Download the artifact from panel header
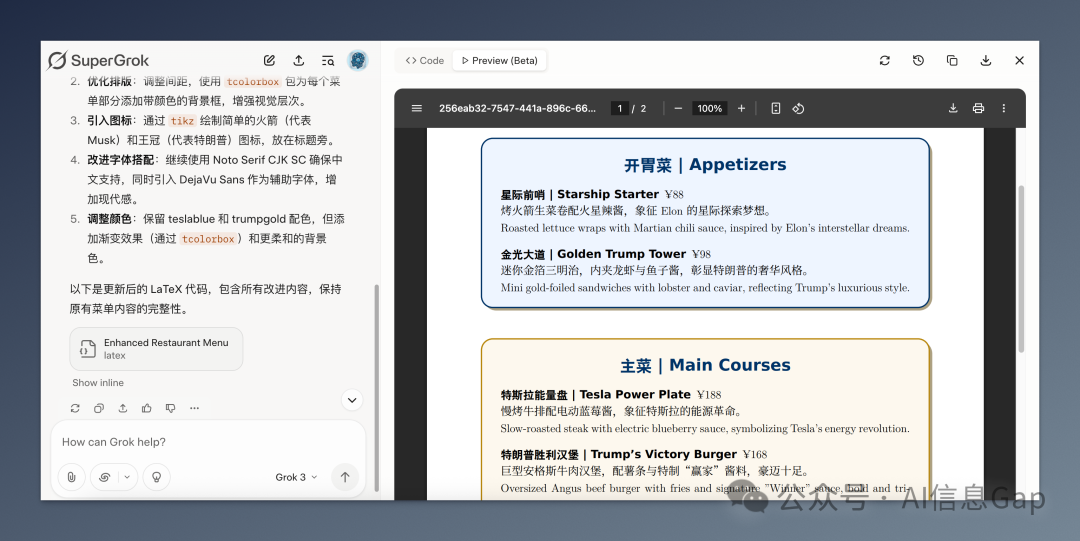The width and height of the screenshot is (1080, 541). pos(986,61)
